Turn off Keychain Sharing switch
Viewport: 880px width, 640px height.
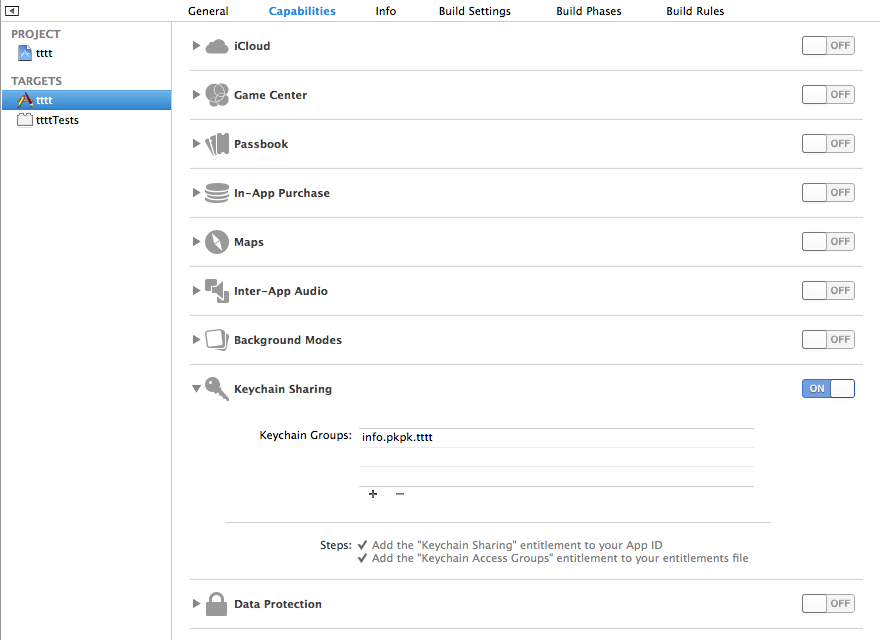[x=828, y=388]
